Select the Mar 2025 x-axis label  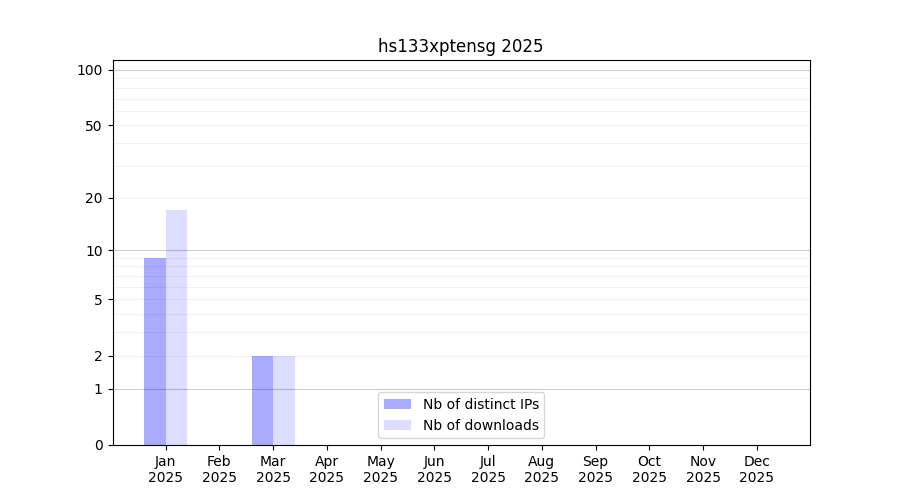[273, 469]
